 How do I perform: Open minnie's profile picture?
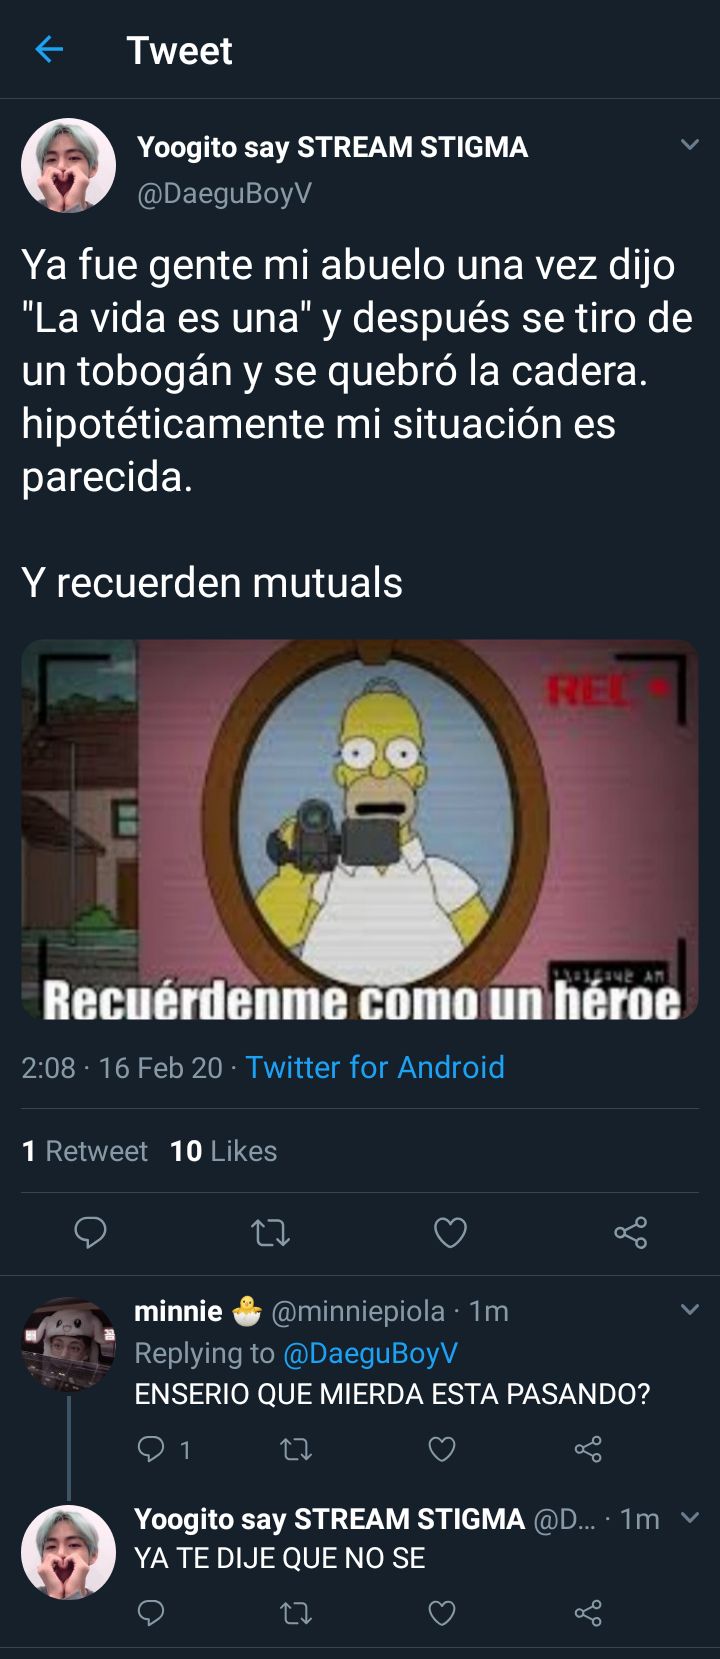69,1345
